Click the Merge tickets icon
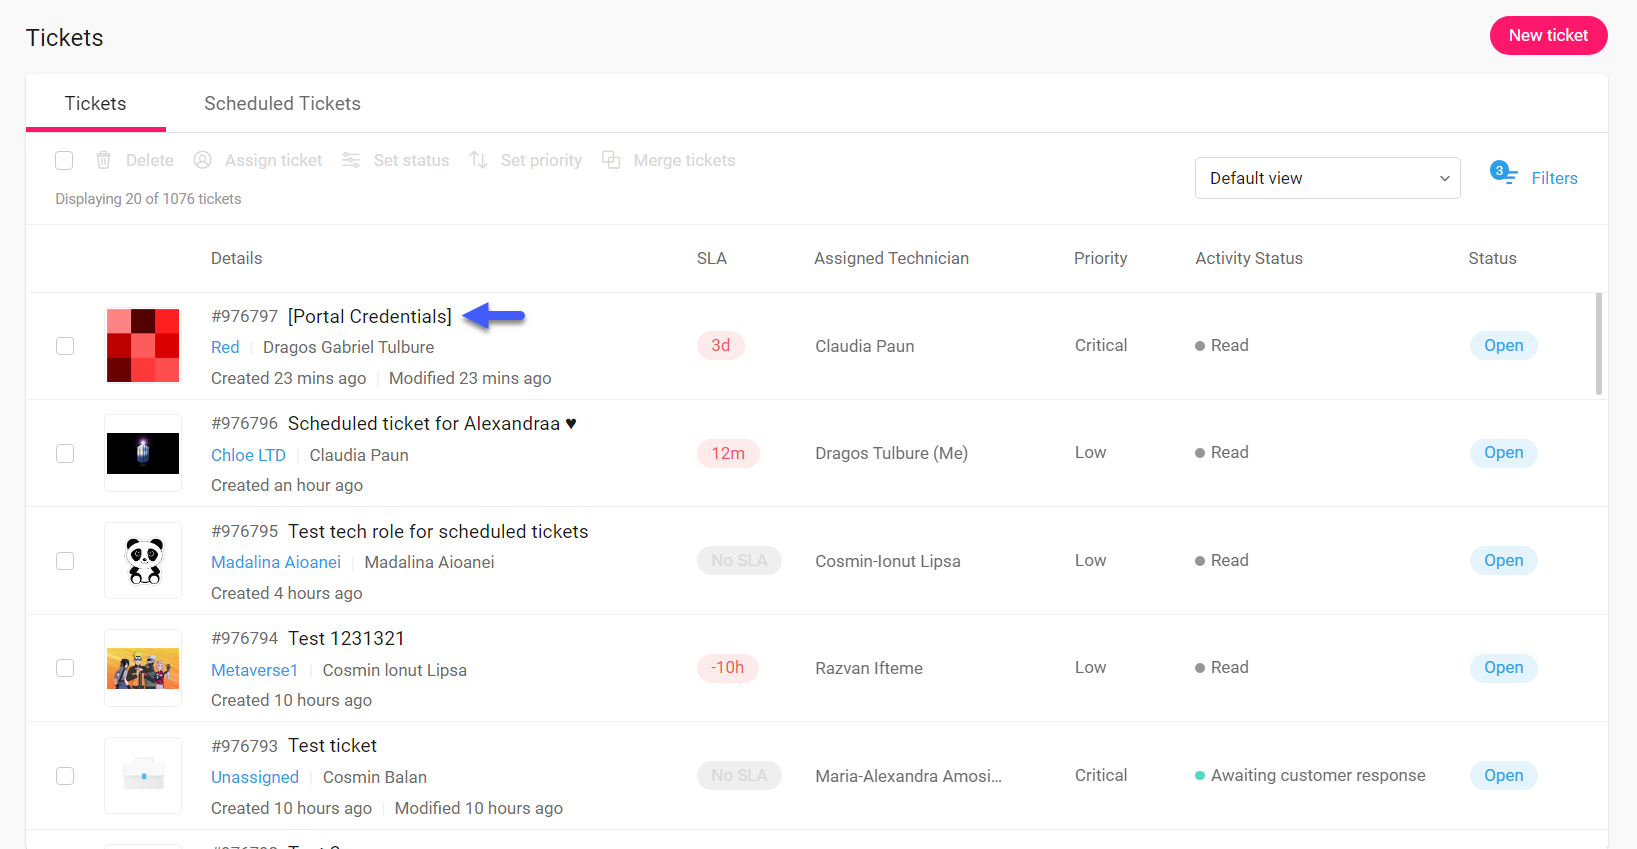 pos(610,160)
